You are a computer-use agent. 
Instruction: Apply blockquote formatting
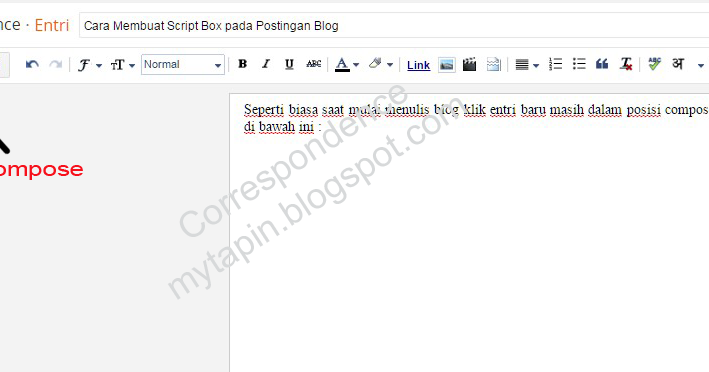pos(602,64)
